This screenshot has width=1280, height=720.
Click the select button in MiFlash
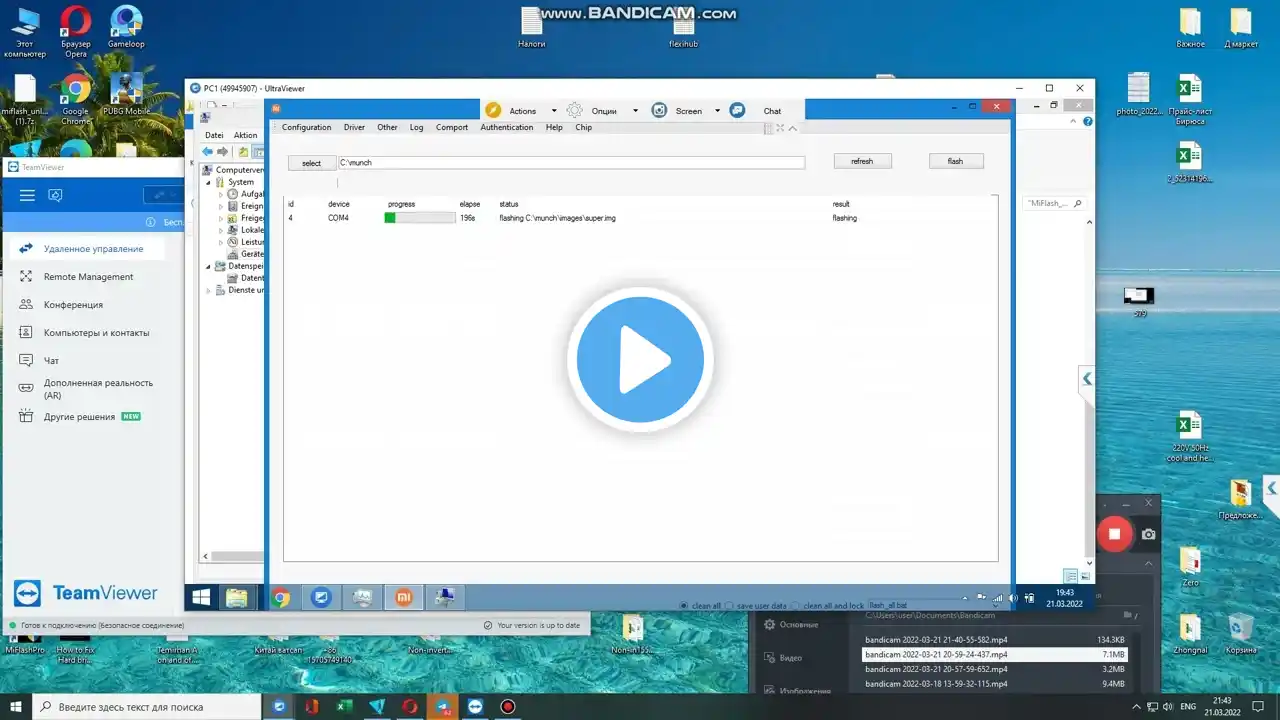(312, 163)
